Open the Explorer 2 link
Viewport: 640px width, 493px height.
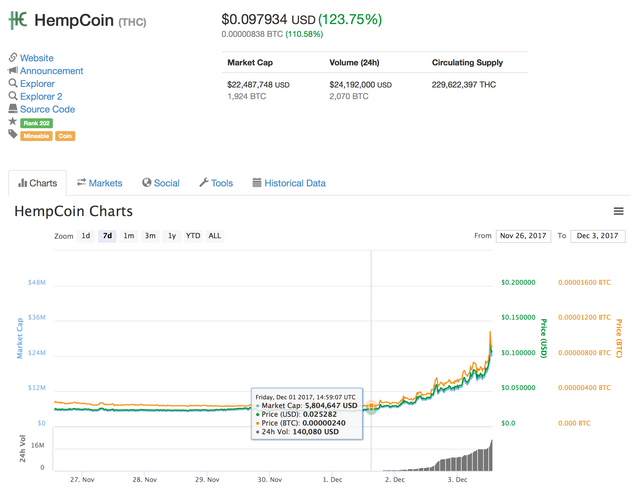(x=41, y=96)
